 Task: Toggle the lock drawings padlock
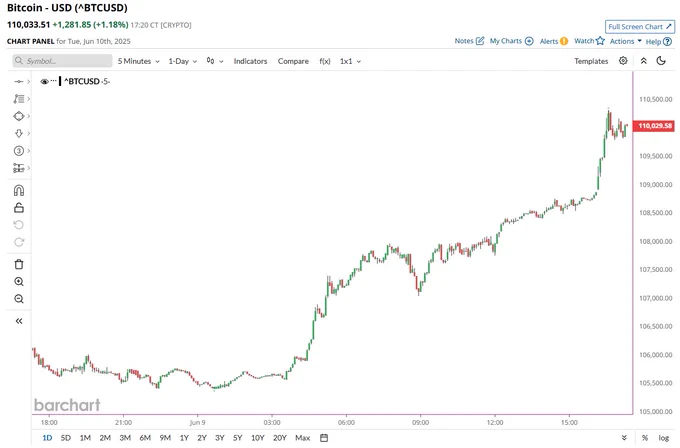(19, 208)
